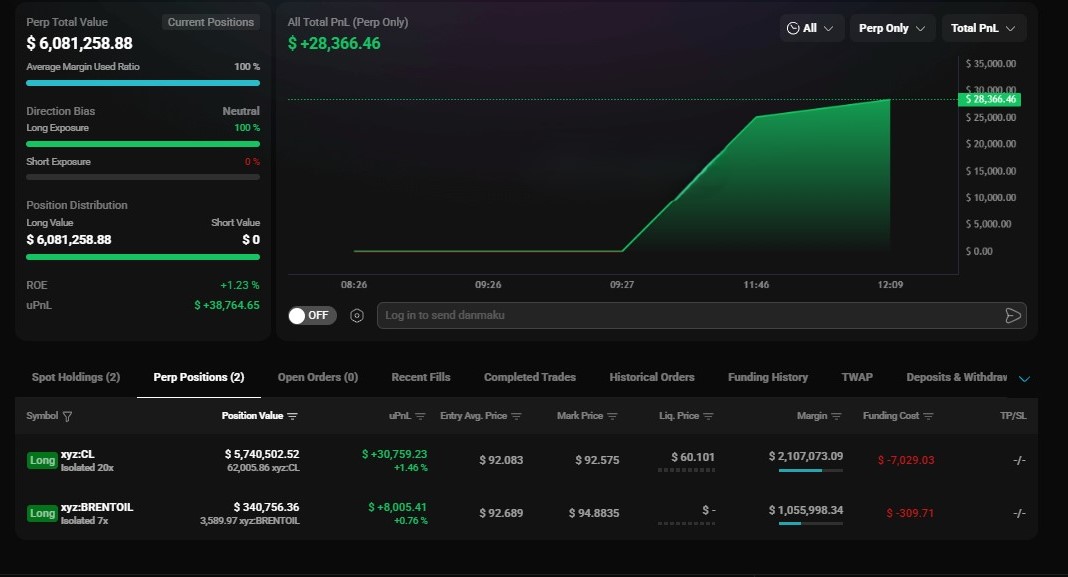Open the Funding History tab

[x=768, y=377]
